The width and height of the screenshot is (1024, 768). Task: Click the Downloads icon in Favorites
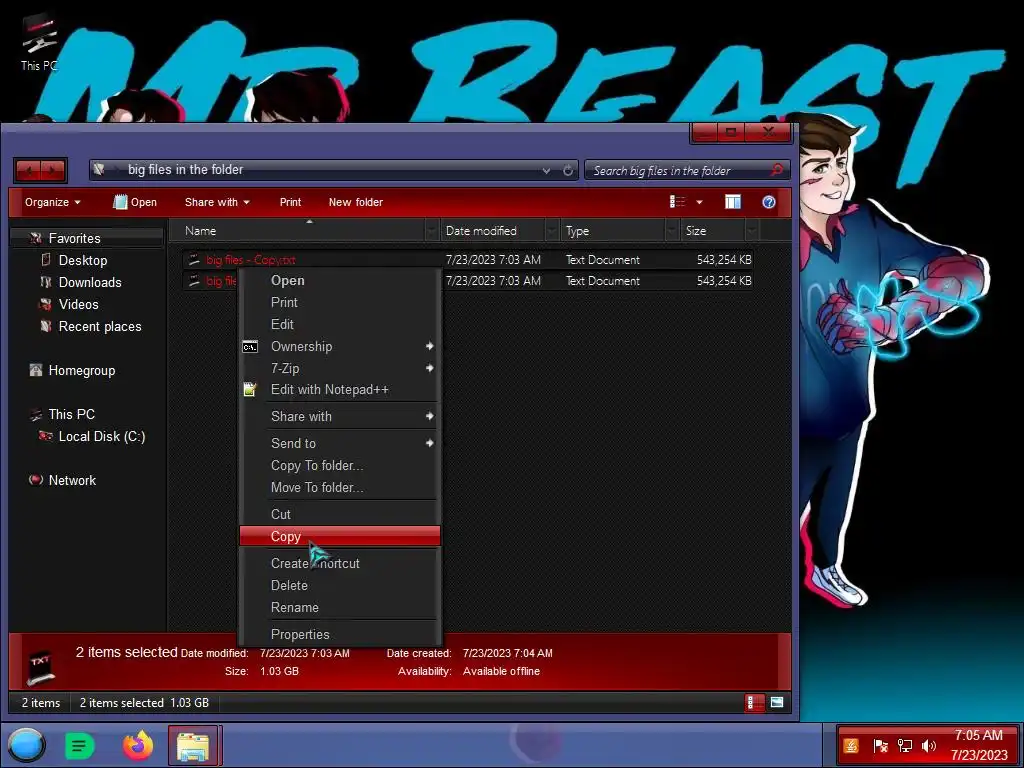46,282
